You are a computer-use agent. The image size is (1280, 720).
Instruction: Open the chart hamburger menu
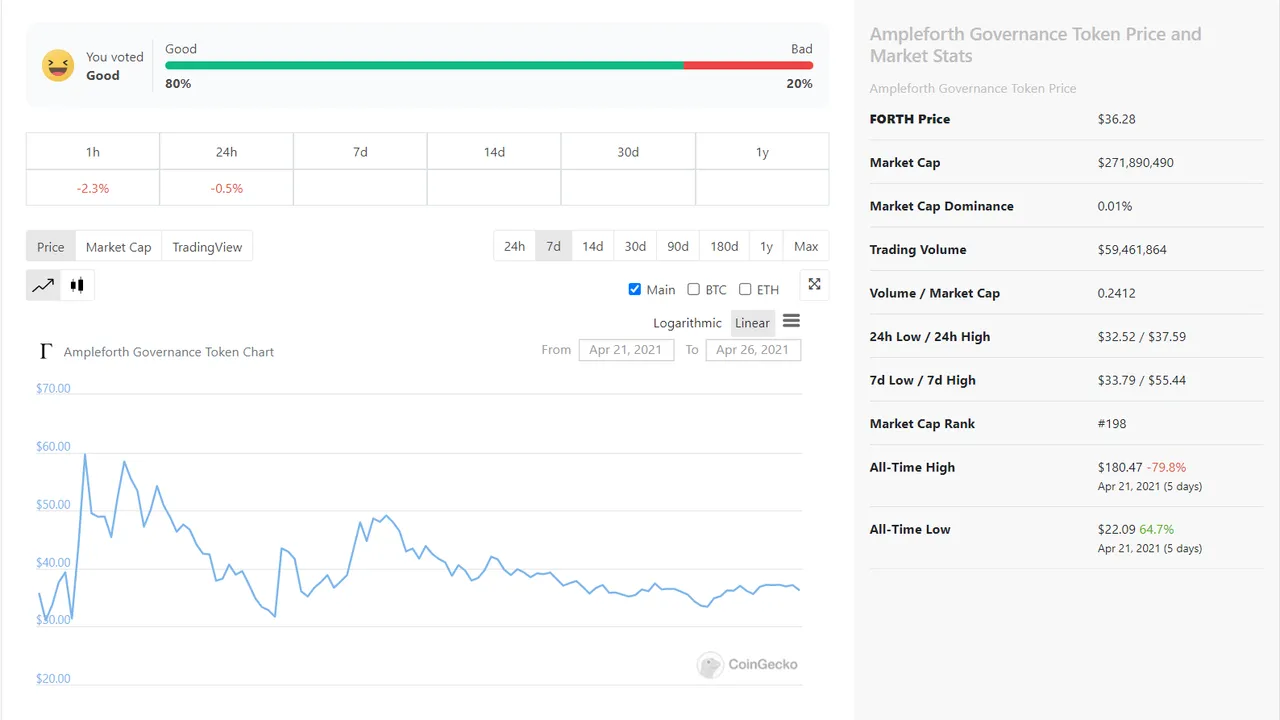pyautogui.click(x=791, y=321)
